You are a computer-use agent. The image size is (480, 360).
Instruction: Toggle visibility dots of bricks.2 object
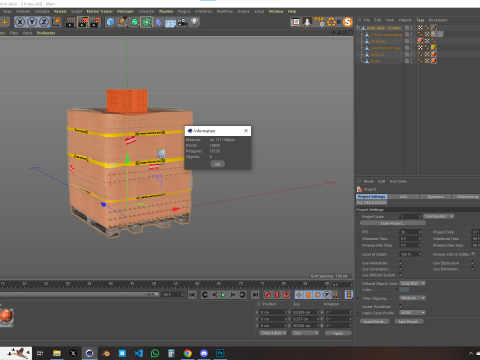411,54
